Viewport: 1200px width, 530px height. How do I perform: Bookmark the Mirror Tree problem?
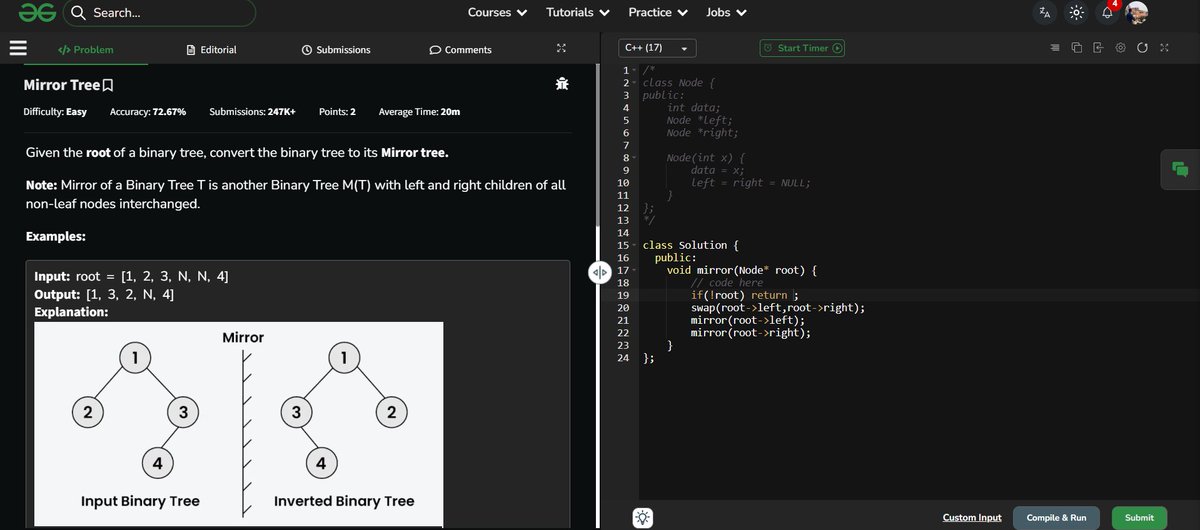[108, 86]
